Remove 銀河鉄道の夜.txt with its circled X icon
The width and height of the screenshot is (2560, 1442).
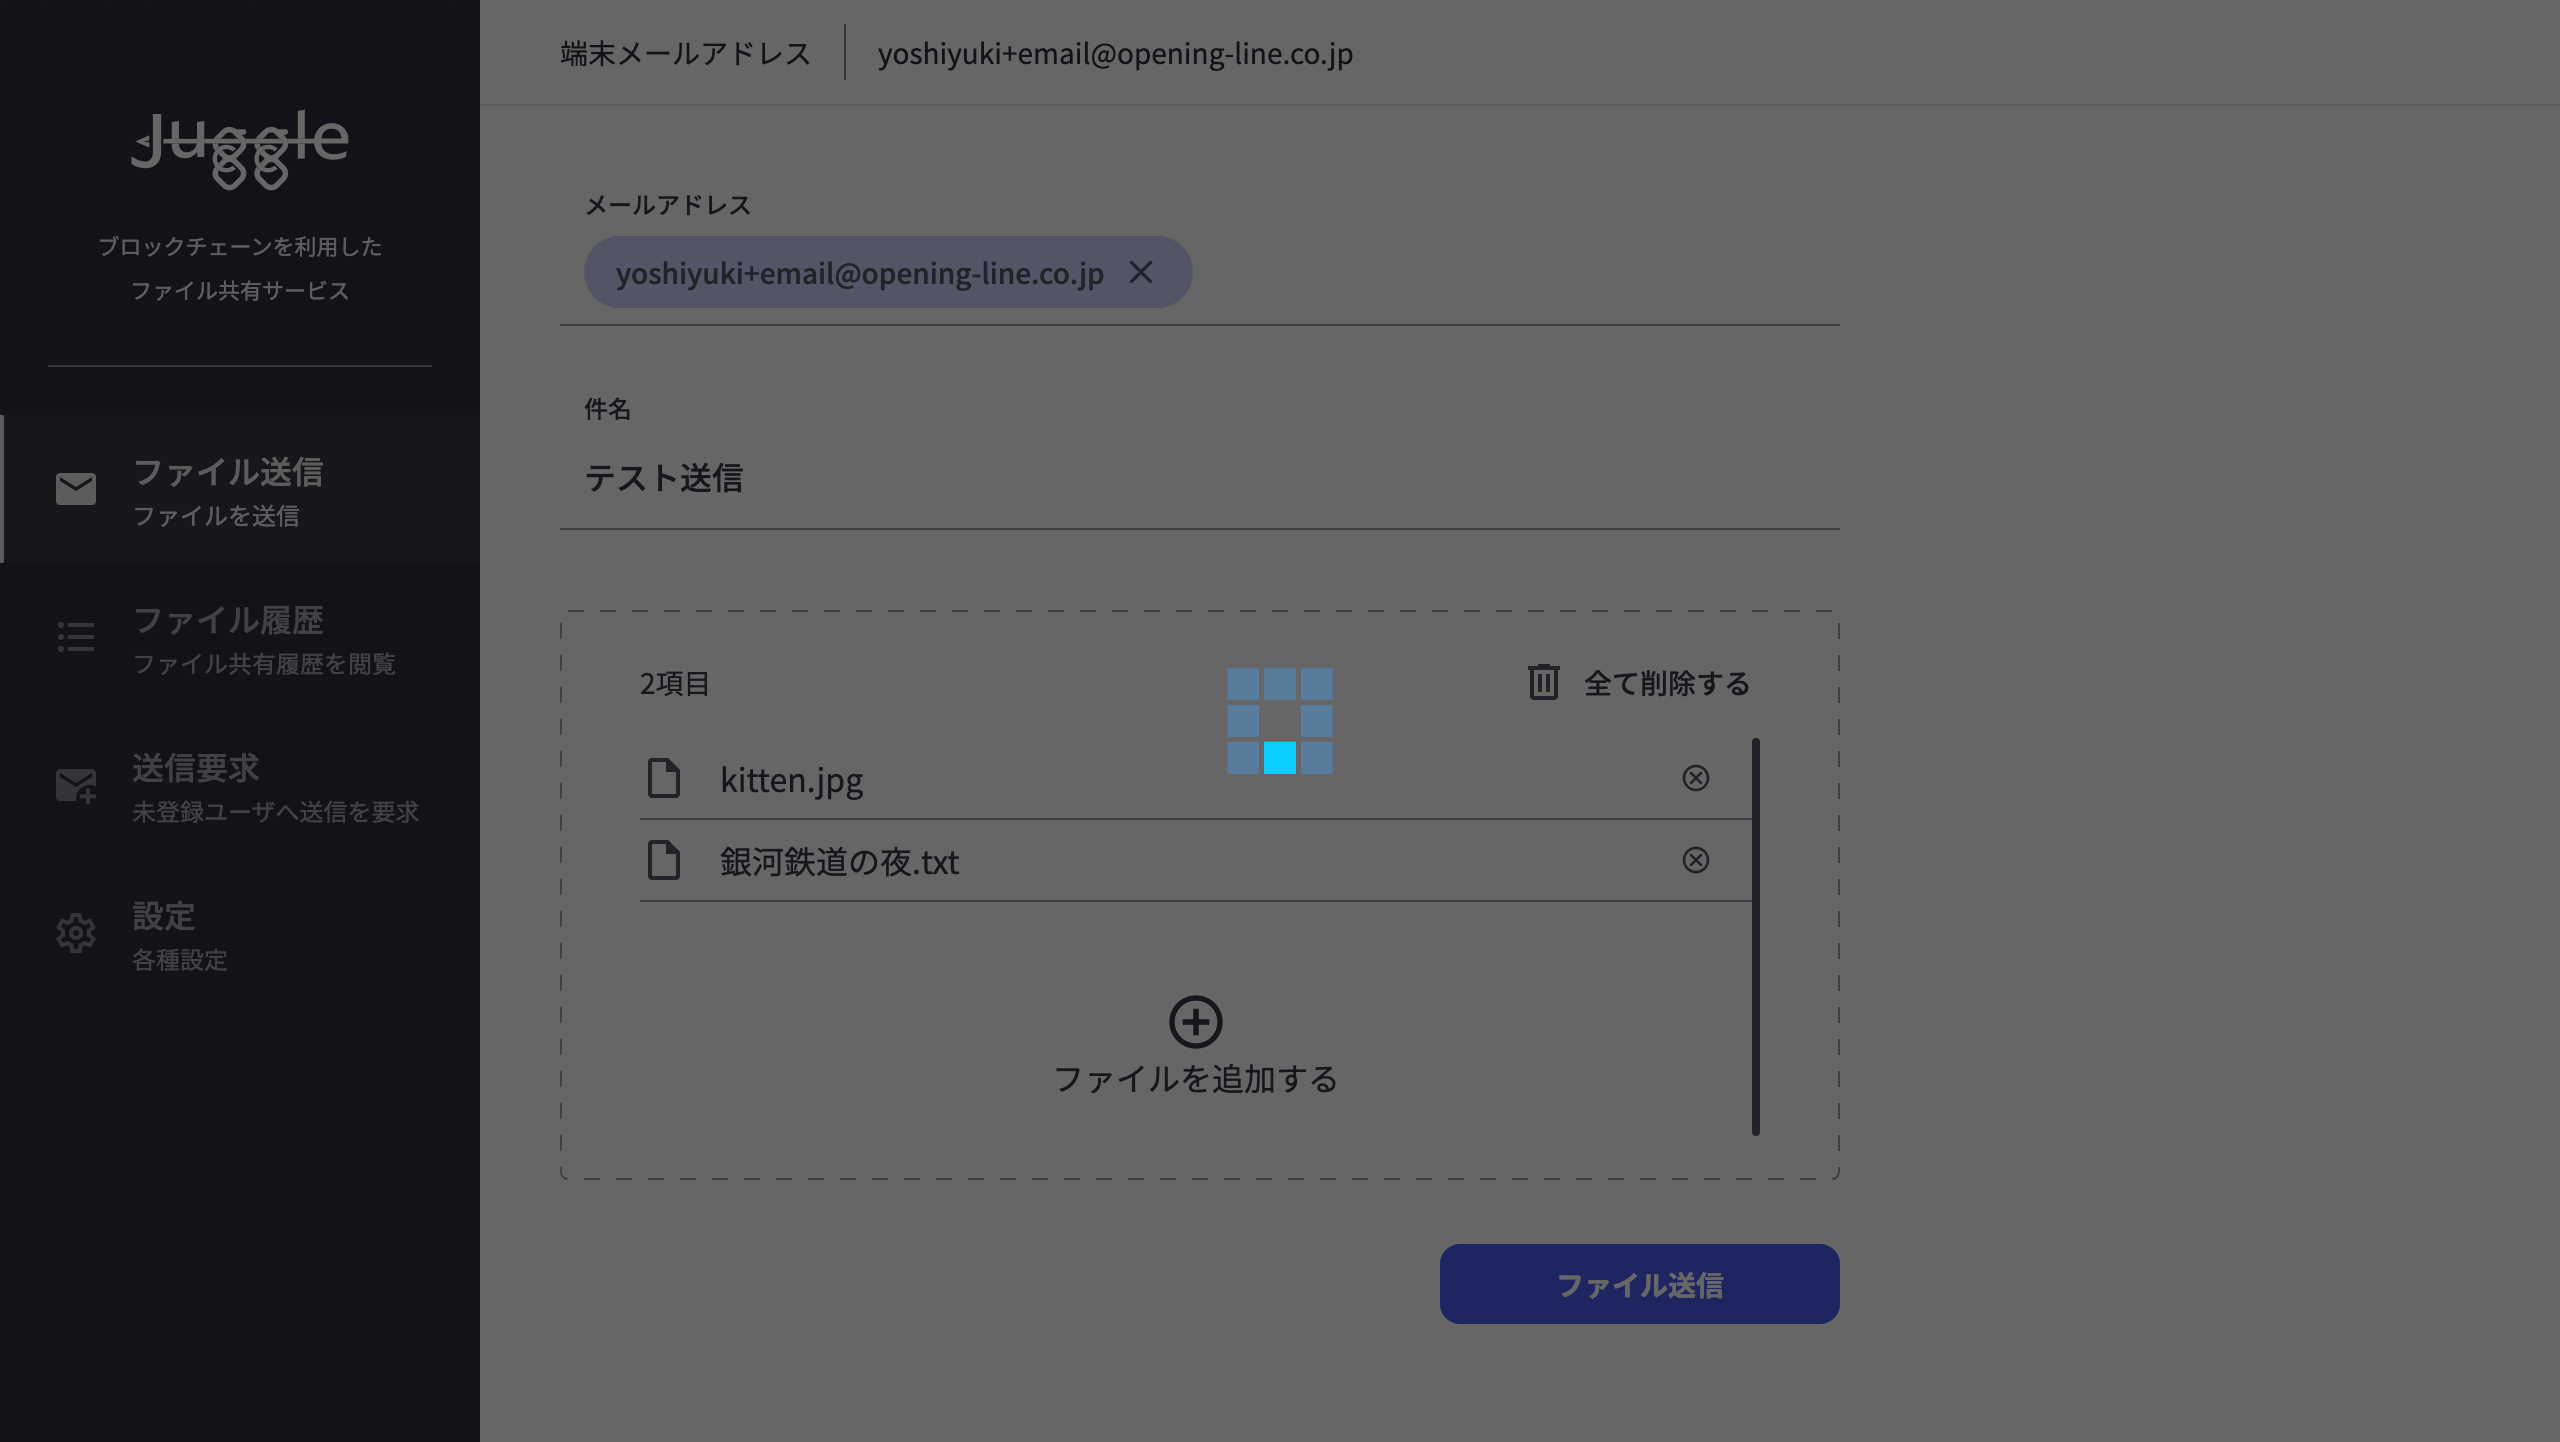[1695, 860]
